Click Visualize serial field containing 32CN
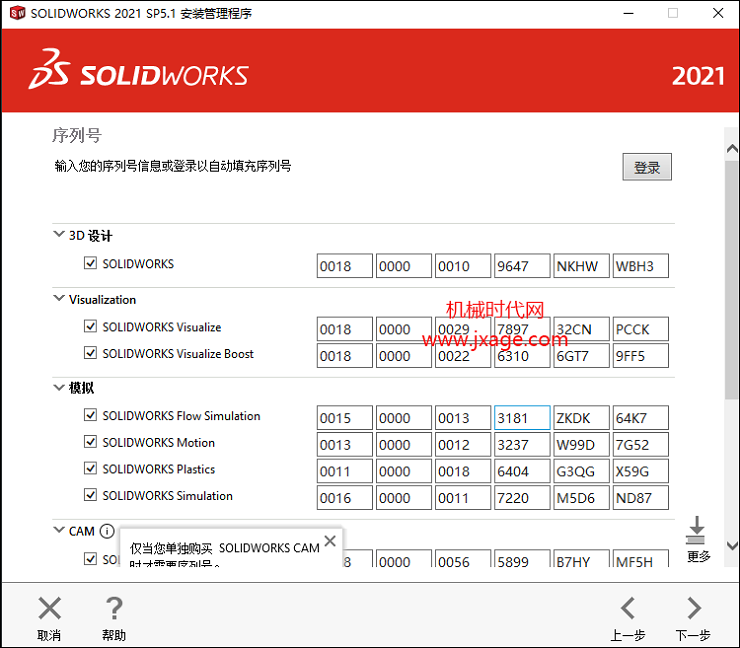Viewport: 740px width, 648px height. pos(581,329)
